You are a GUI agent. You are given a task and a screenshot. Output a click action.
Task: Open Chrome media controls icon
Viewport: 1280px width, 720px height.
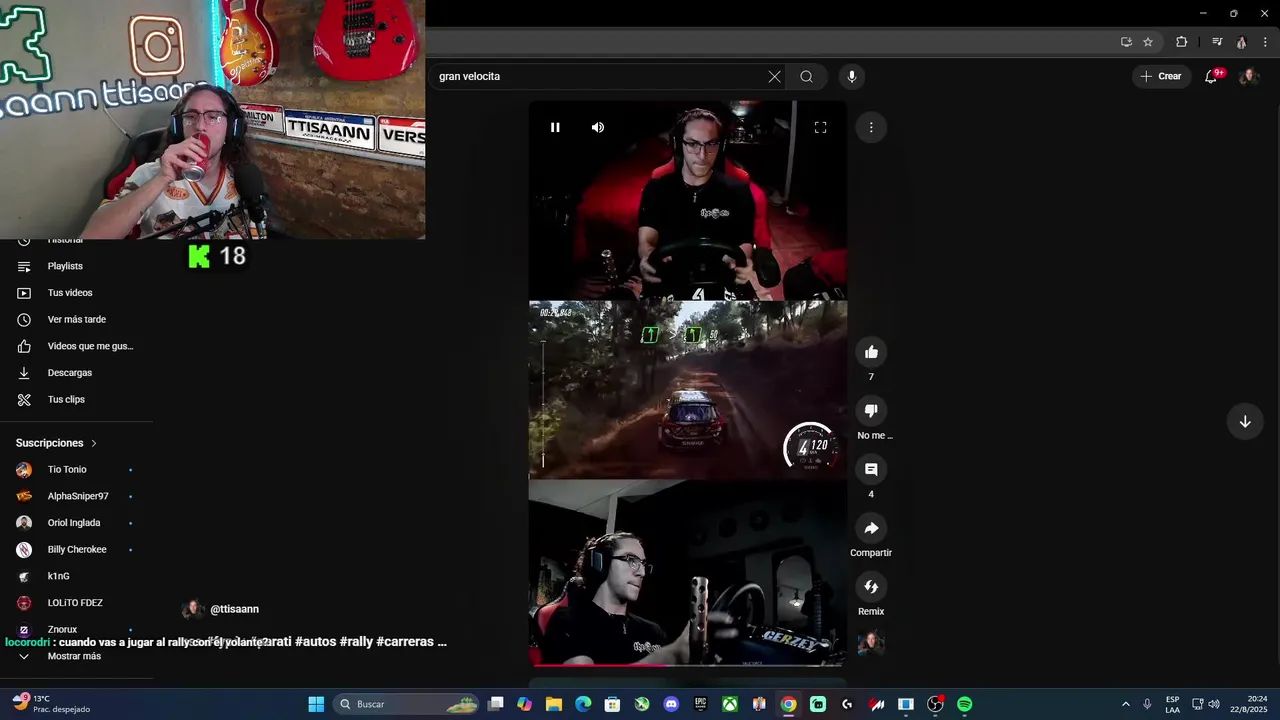click(x=1217, y=42)
